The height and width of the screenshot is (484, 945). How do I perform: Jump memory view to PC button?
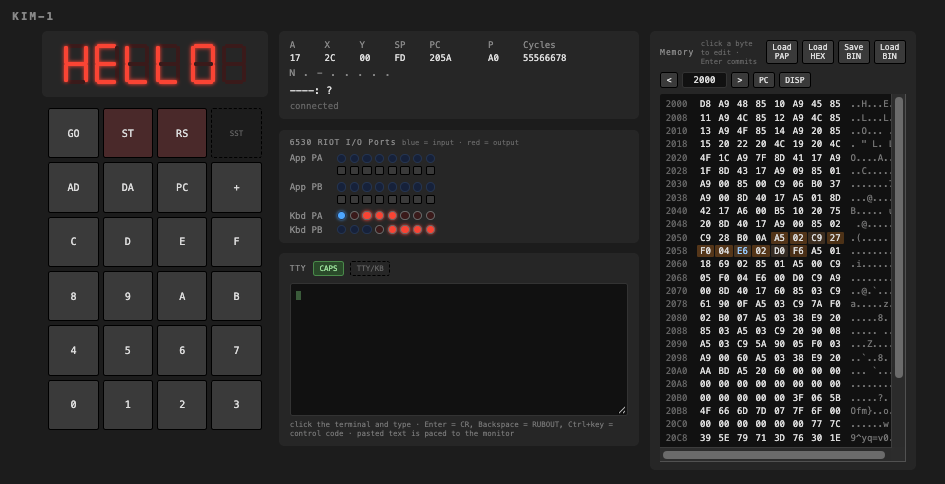pyautogui.click(x=764, y=80)
